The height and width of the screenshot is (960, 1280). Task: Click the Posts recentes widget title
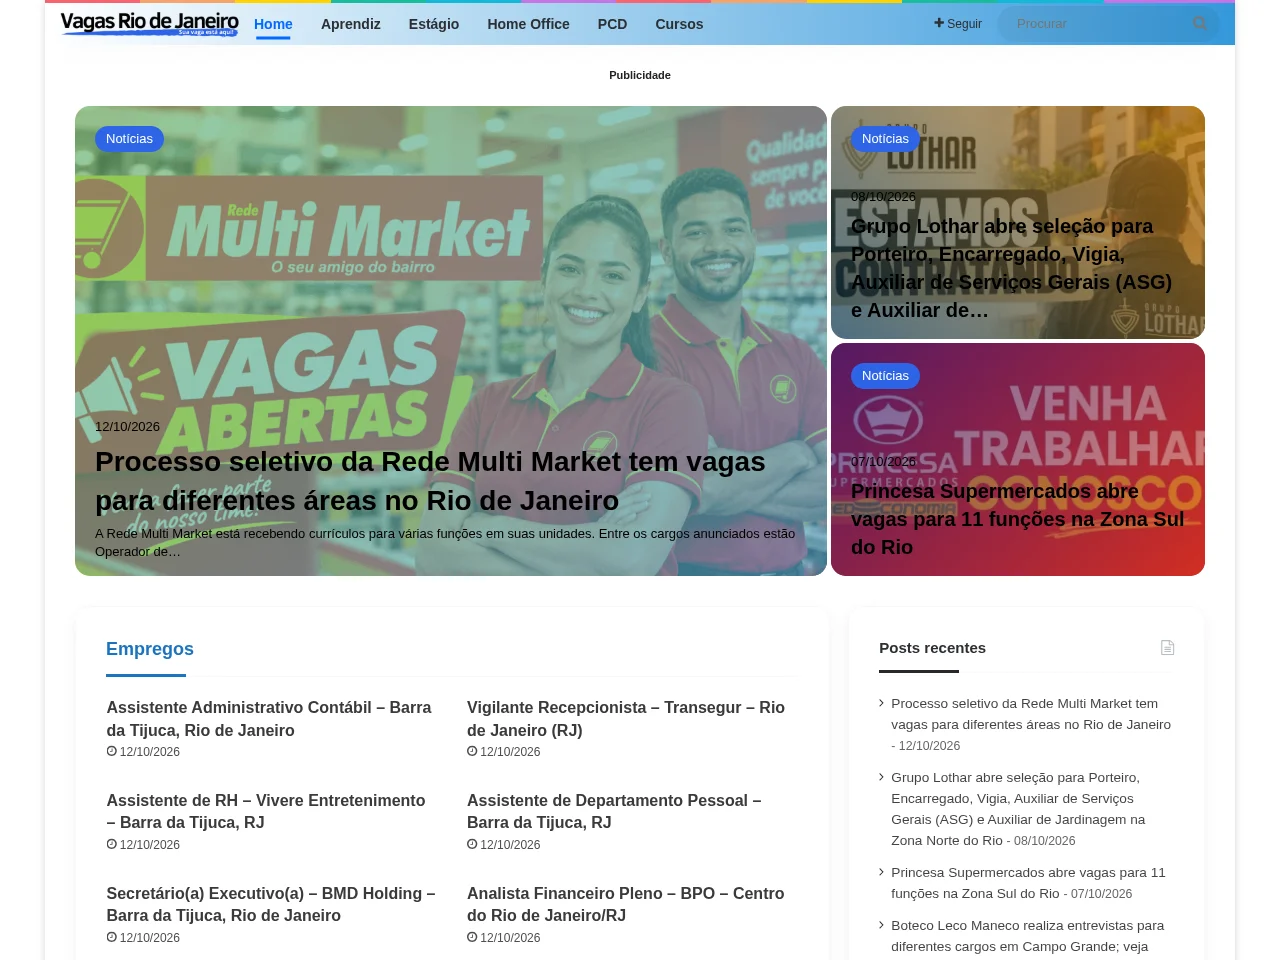point(932,648)
